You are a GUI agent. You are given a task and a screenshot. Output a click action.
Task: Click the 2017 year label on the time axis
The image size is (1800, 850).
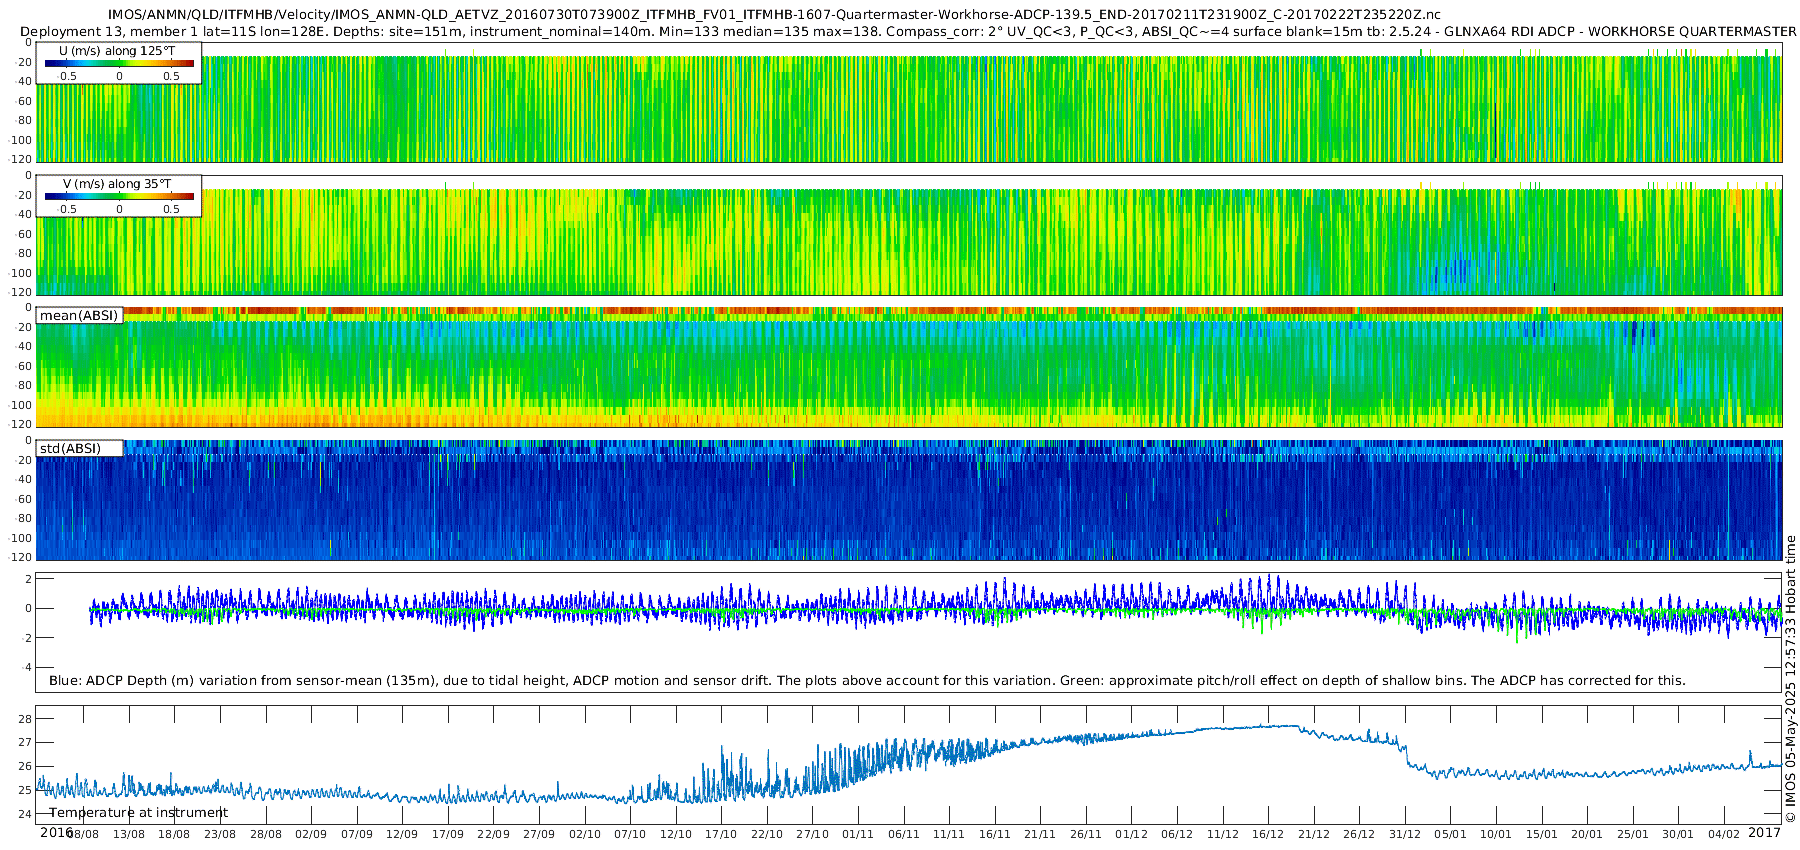1764,832
